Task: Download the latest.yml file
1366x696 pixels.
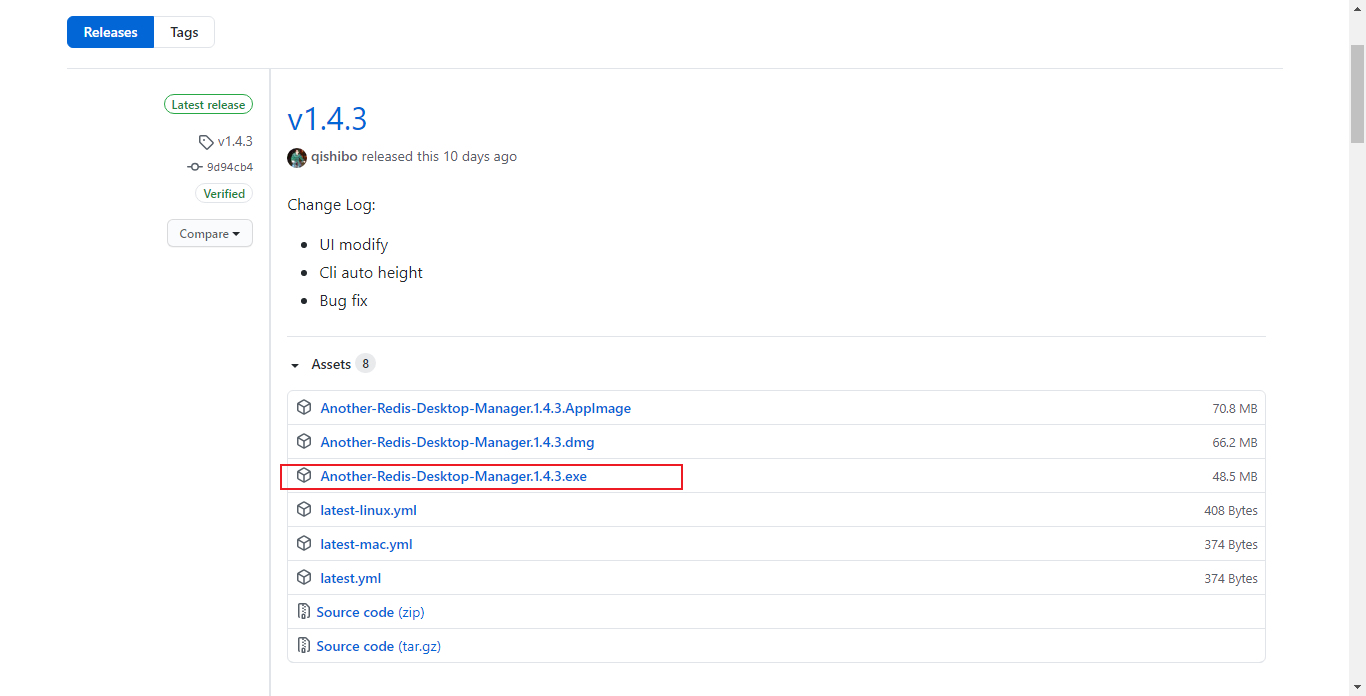Action: pos(350,578)
